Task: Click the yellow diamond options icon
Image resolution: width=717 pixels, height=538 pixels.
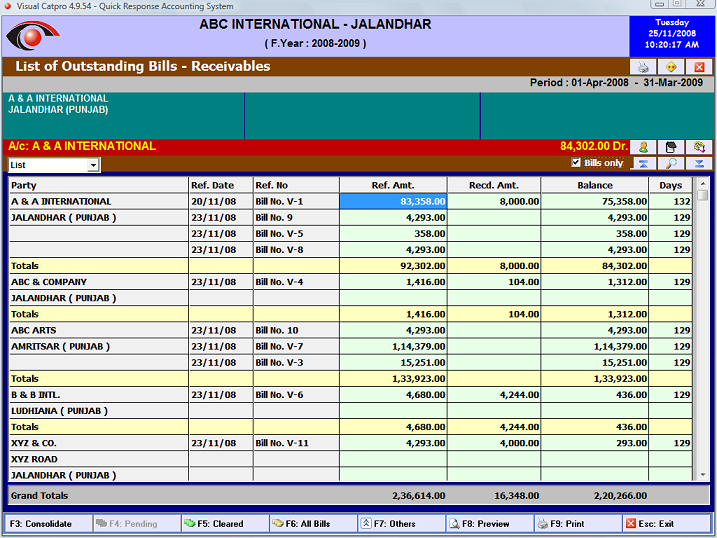Action: point(671,67)
